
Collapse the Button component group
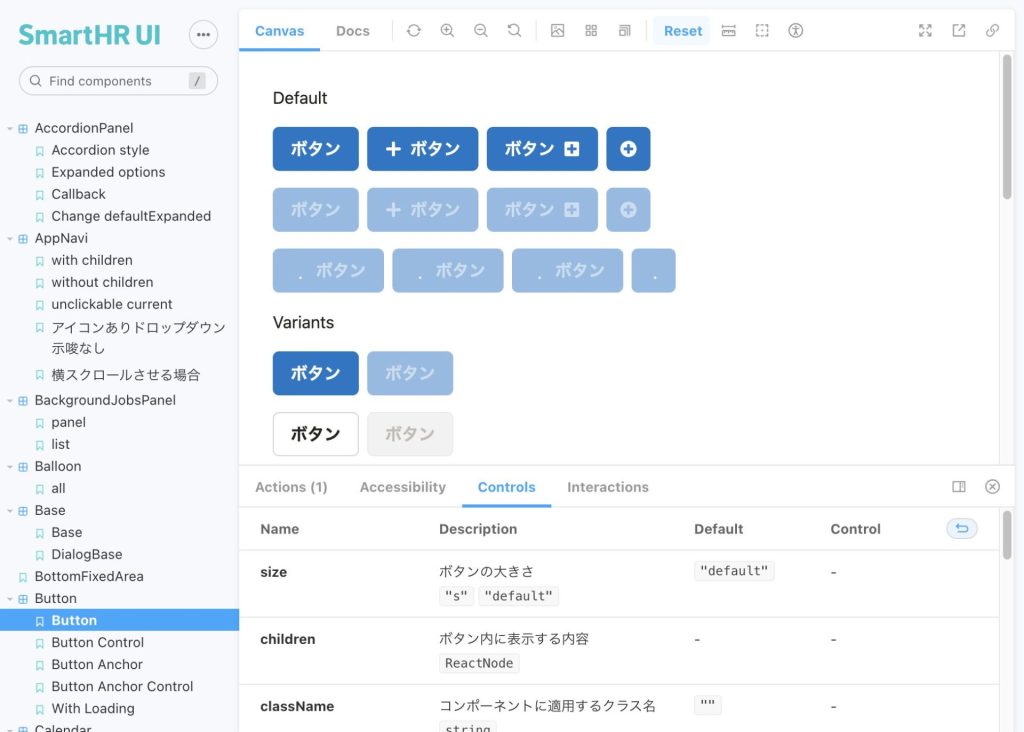pos(10,598)
